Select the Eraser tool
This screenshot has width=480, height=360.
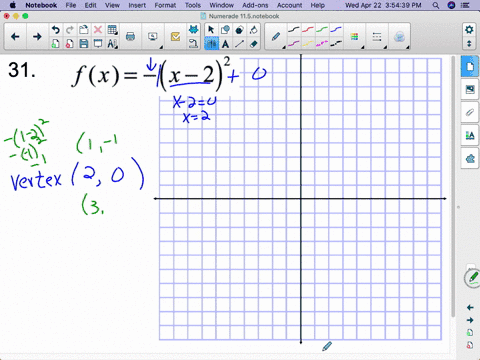[x=254, y=44]
